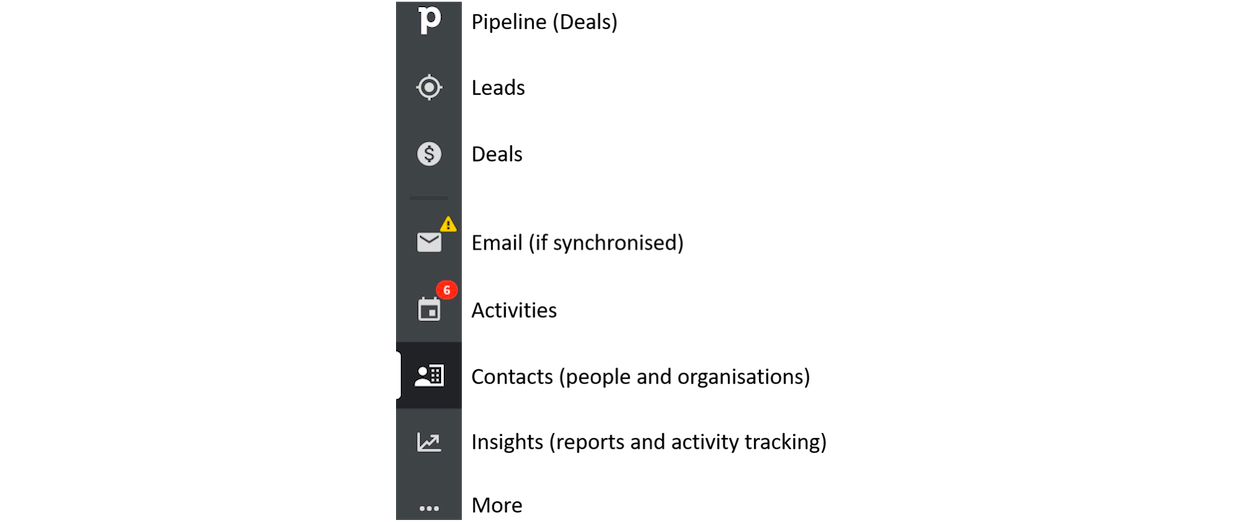Open the Activities calendar icon
This screenshot has height=522, width=1237.
pos(429,310)
